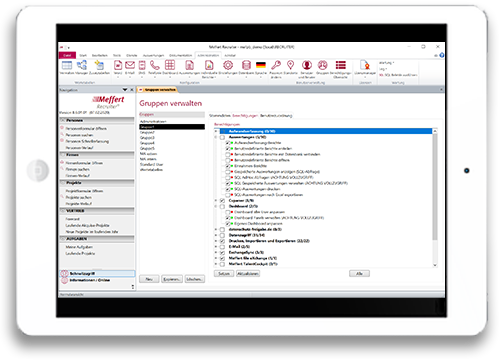The height and width of the screenshot is (360, 504).
Task: Open the E-Mail configuration icon in ribbon
Action: (130, 65)
